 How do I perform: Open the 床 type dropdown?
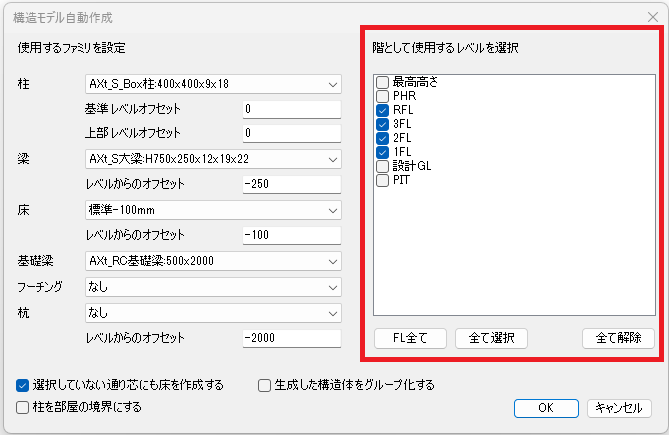pos(213,210)
